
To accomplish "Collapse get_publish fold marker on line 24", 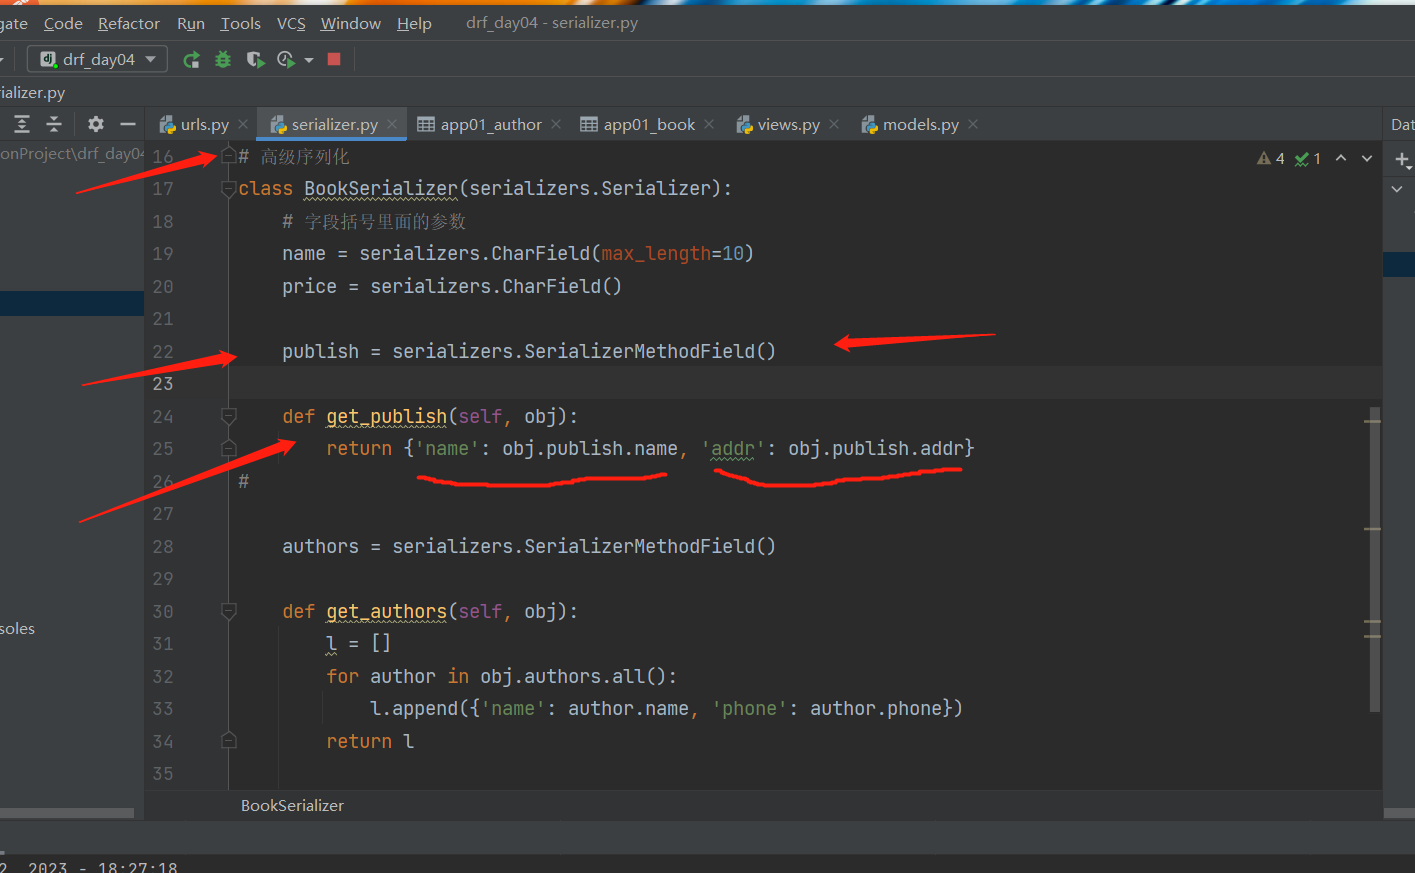I will click(228, 416).
